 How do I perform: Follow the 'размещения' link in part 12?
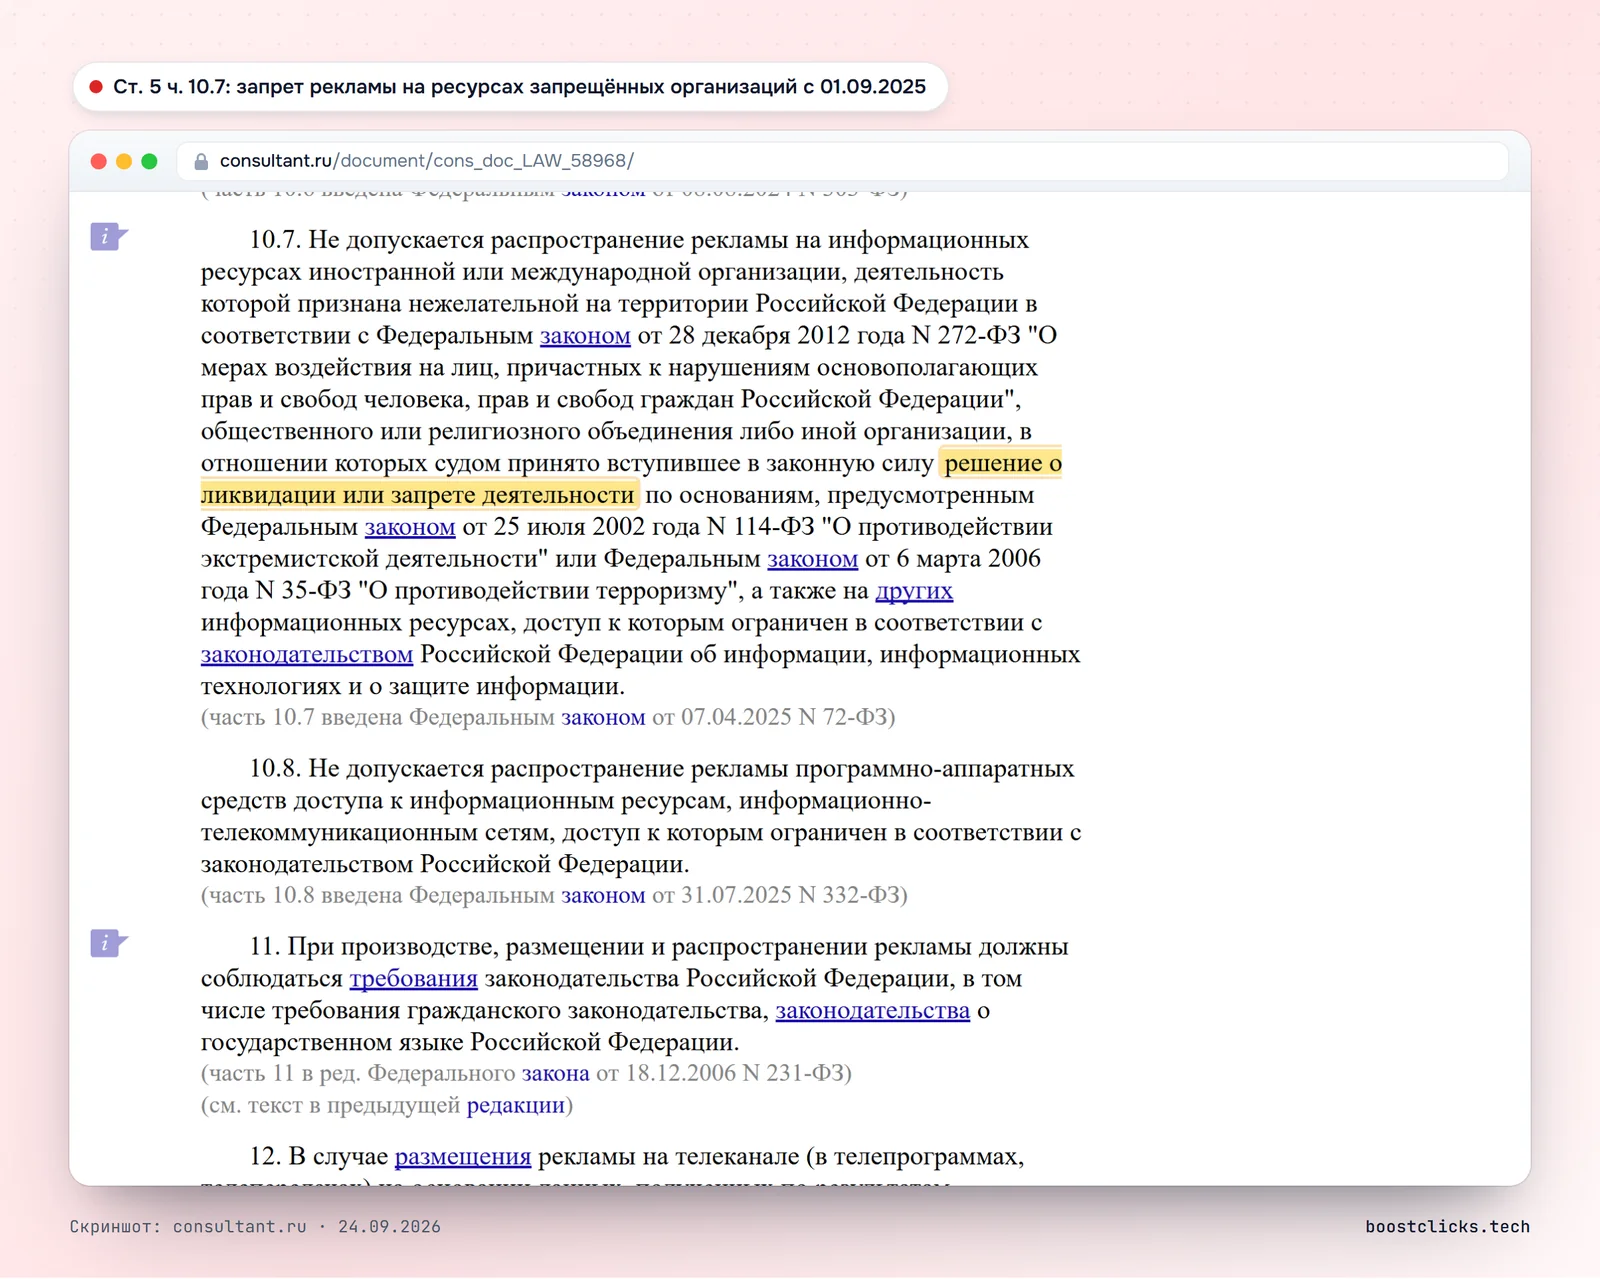(x=463, y=1157)
